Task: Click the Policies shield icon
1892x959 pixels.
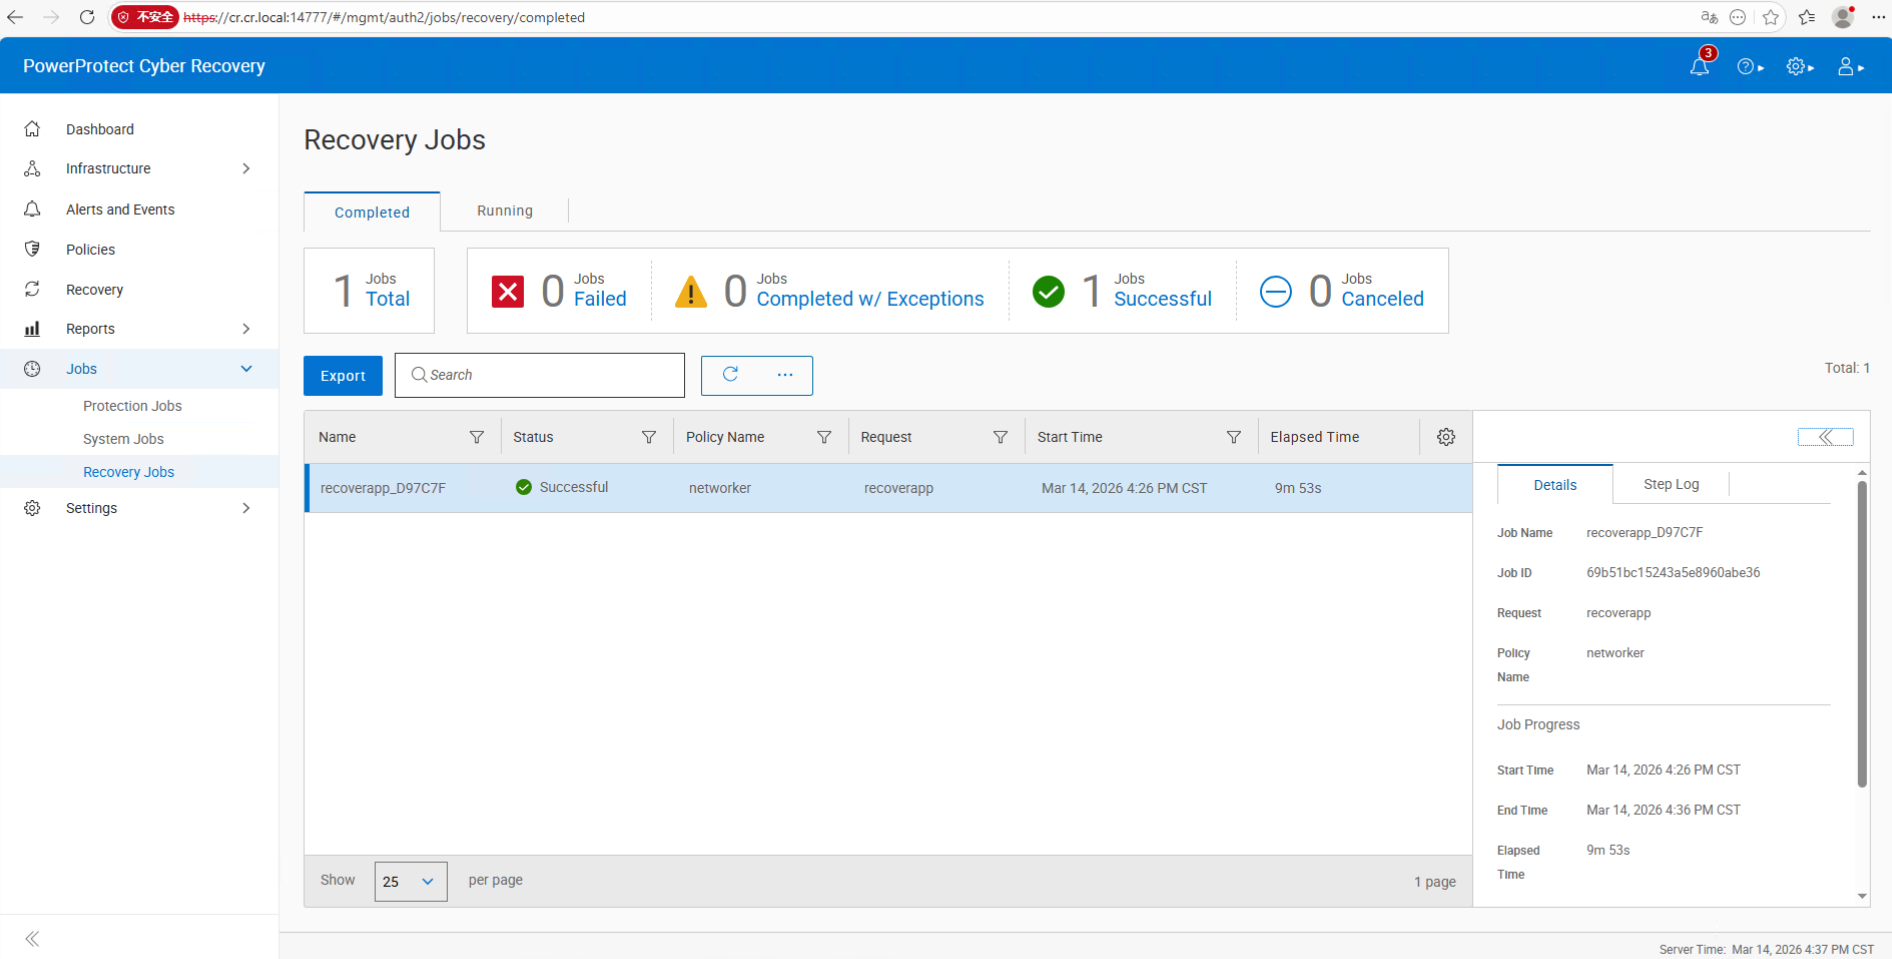Action: [32, 249]
